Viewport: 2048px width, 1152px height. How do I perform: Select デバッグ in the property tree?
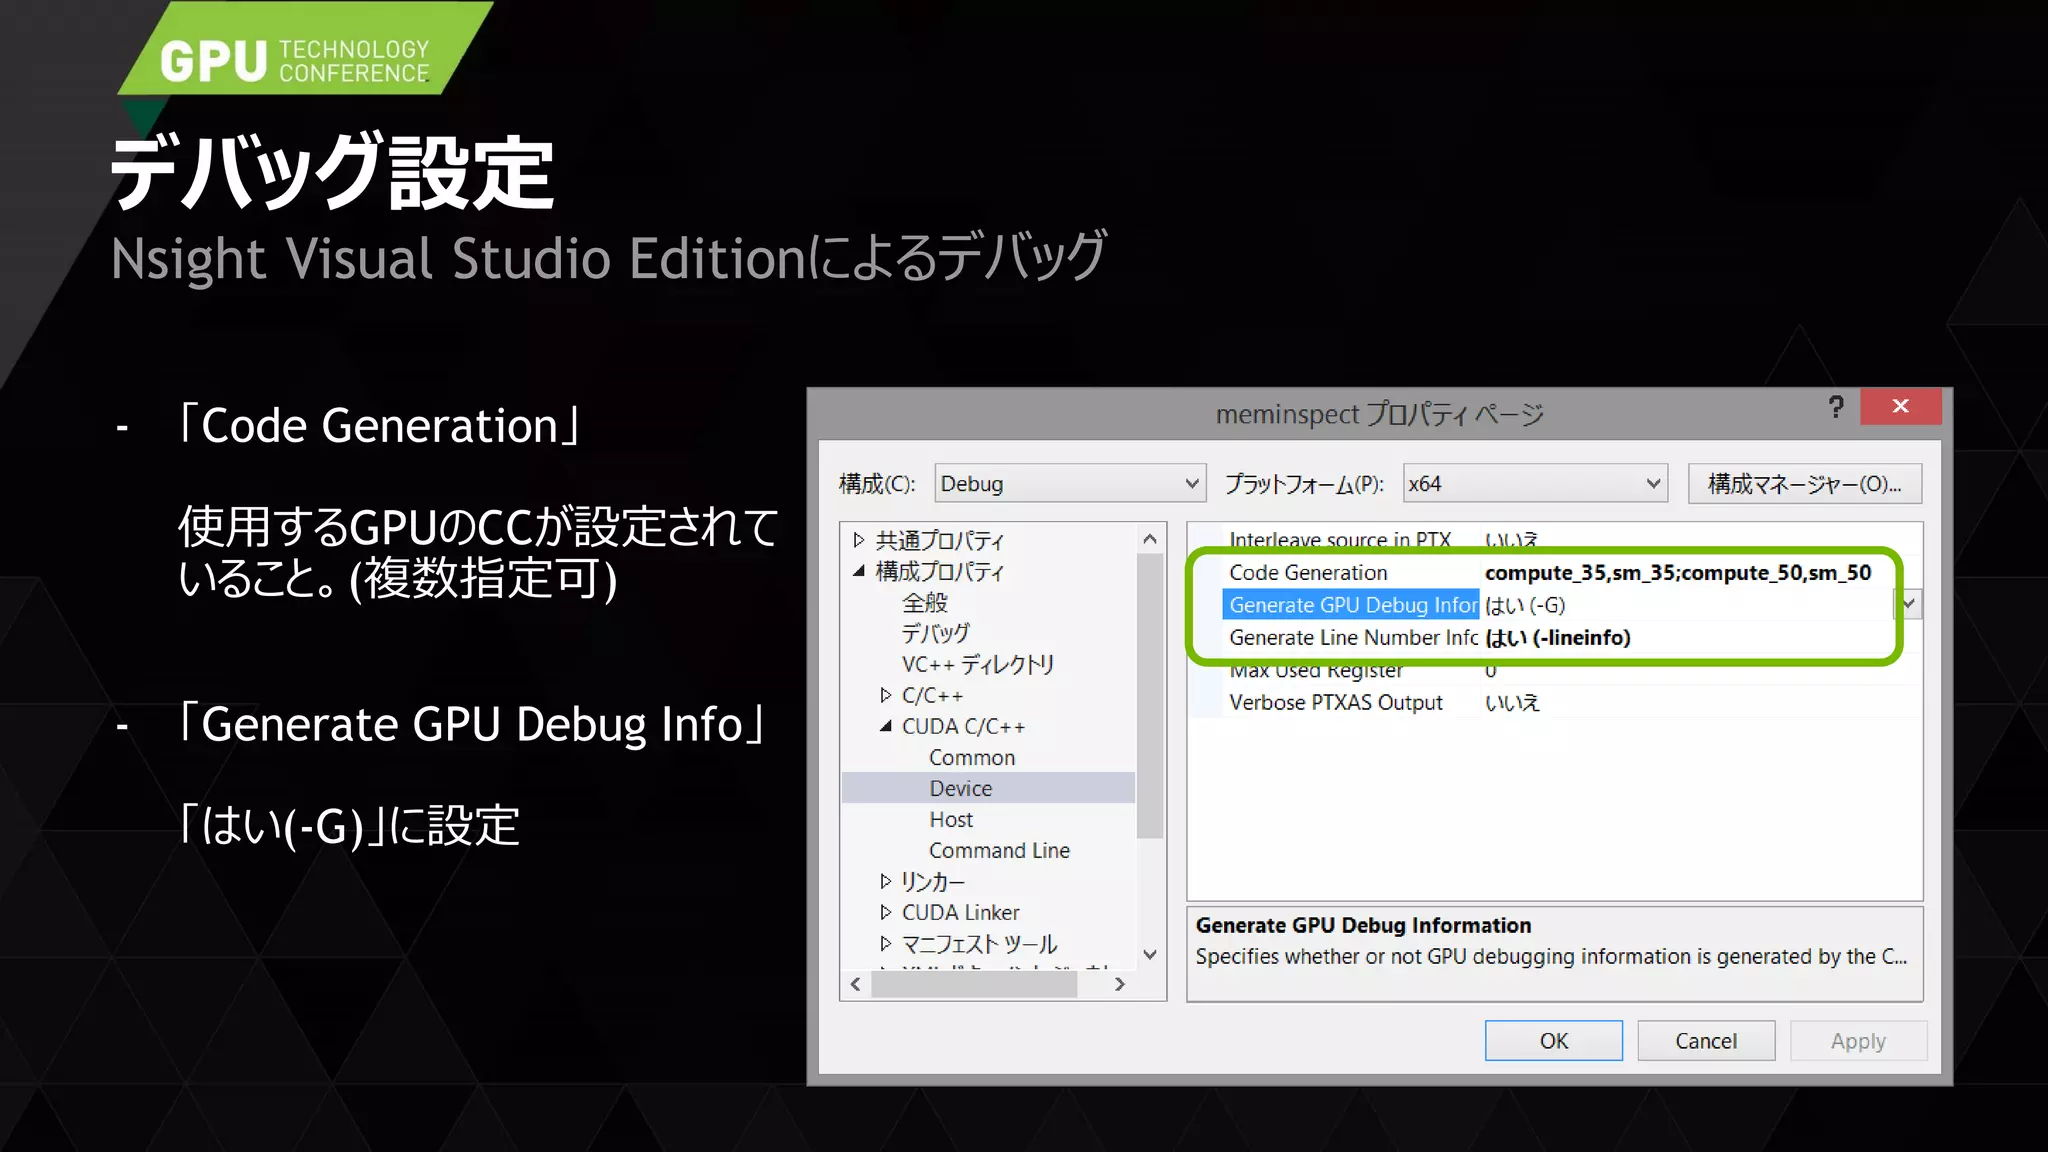[x=935, y=633]
